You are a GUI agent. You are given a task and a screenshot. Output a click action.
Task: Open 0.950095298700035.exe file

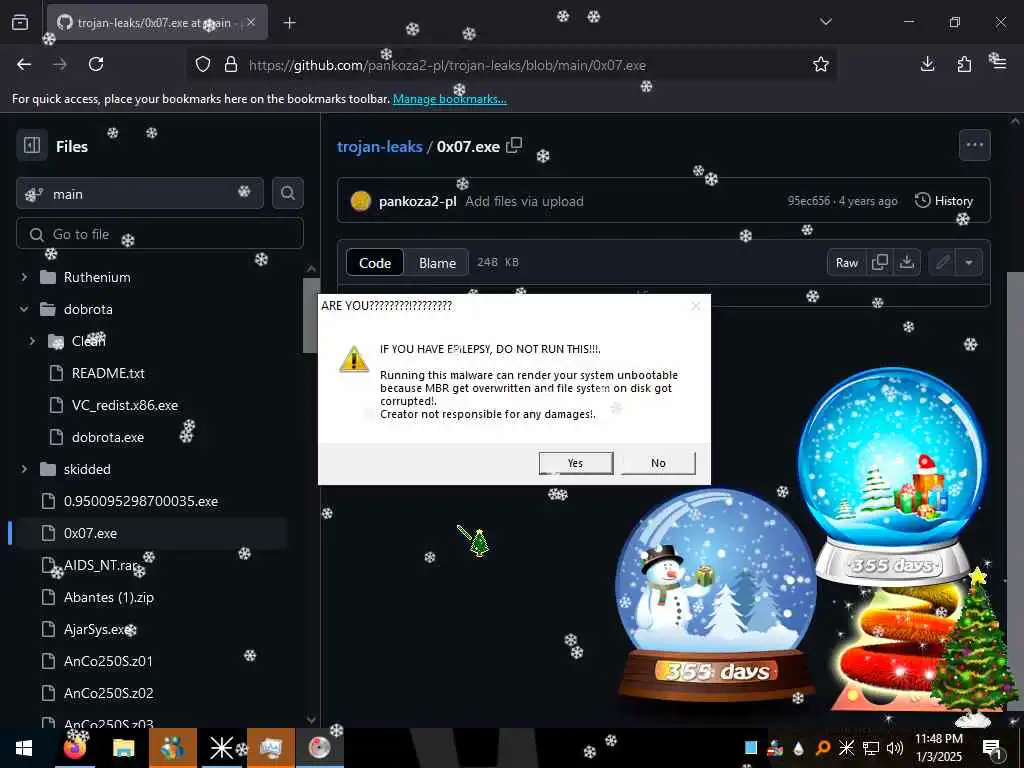141,501
